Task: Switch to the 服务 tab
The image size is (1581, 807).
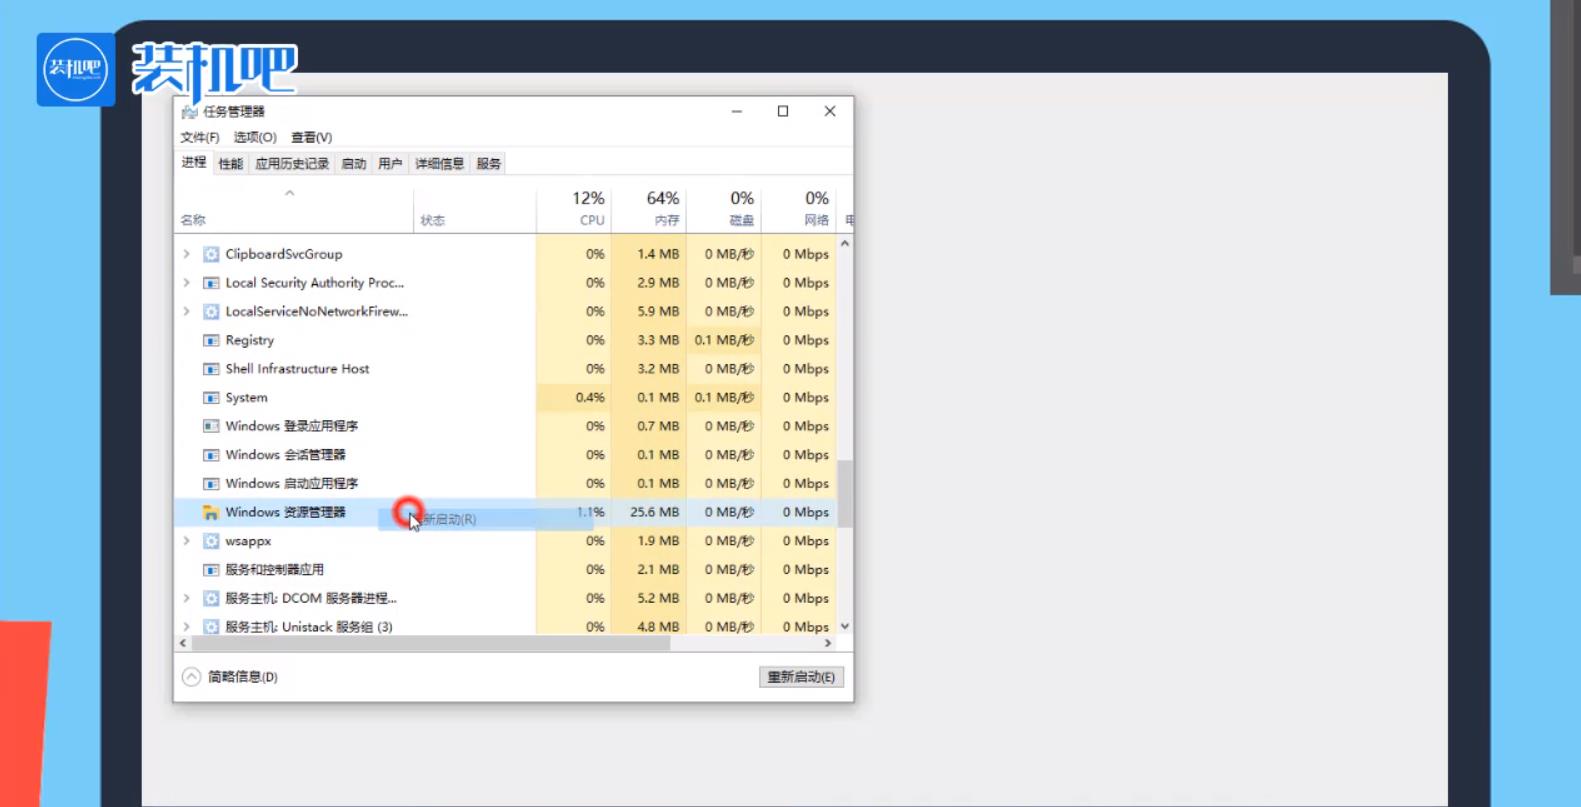Action: (489, 164)
